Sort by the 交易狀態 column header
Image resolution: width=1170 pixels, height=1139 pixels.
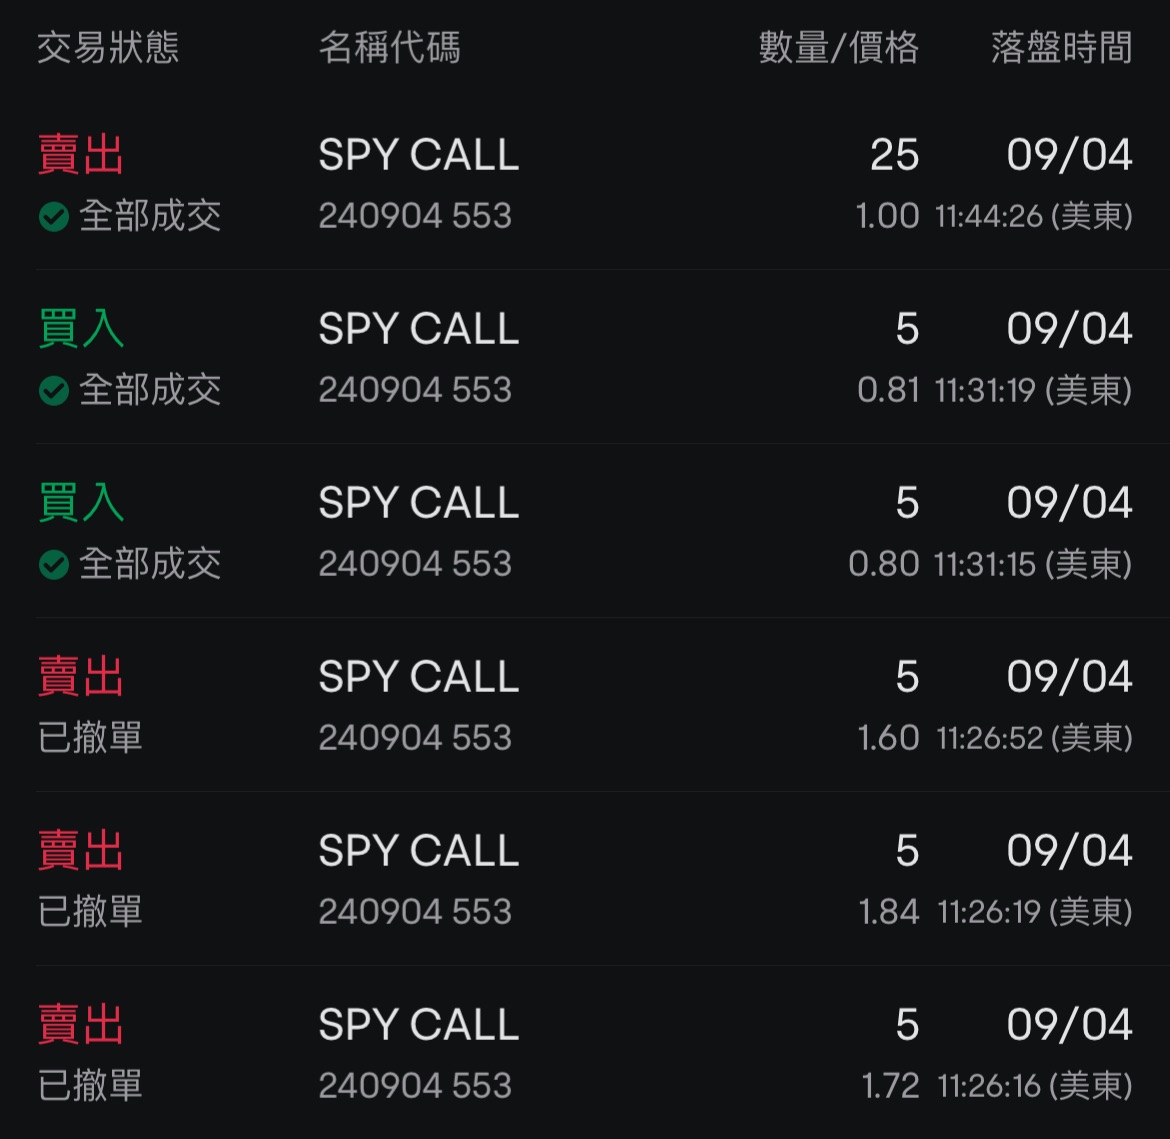tap(108, 47)
